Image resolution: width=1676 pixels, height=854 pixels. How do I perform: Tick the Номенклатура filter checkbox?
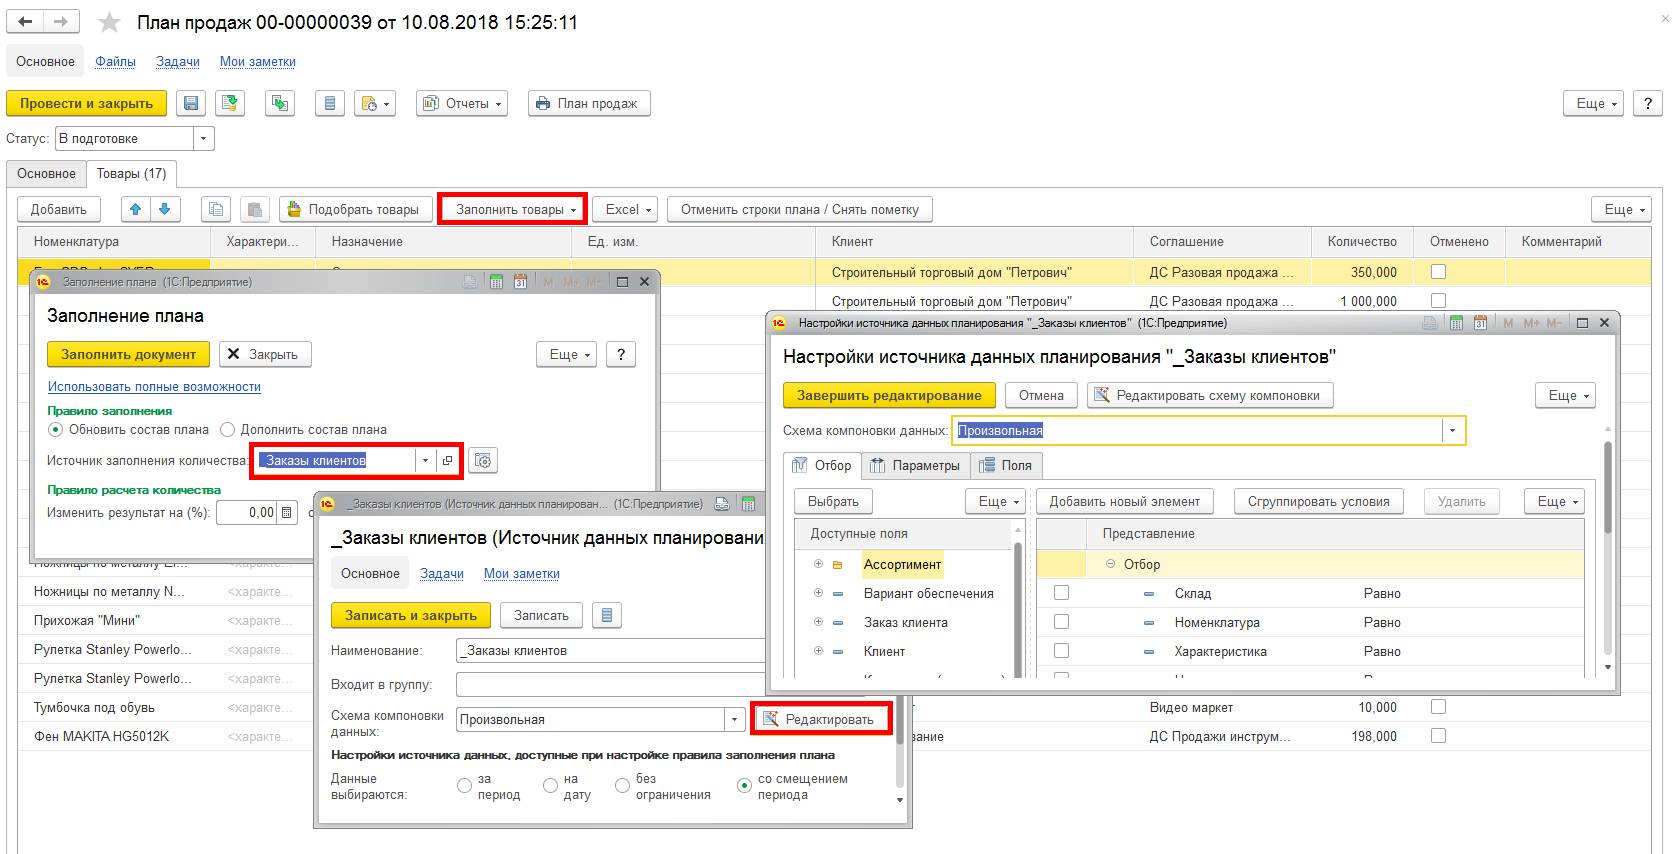[1061, 622]
